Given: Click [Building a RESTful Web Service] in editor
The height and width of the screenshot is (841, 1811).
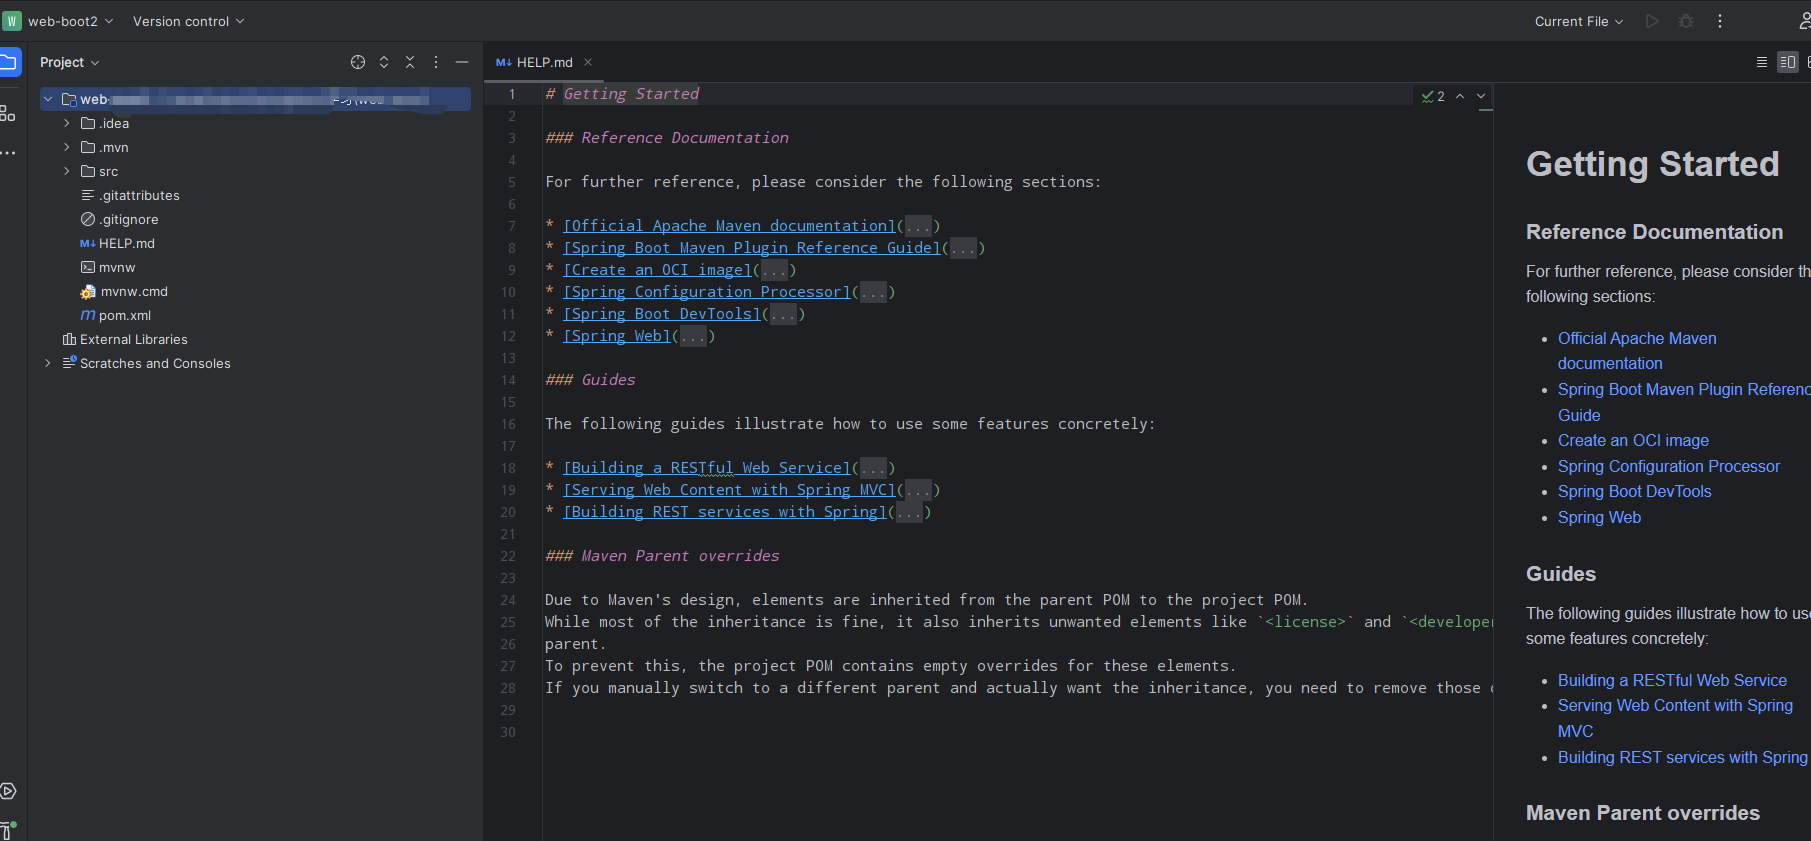Looking at the screenshot, I should (x=707, y=468).
